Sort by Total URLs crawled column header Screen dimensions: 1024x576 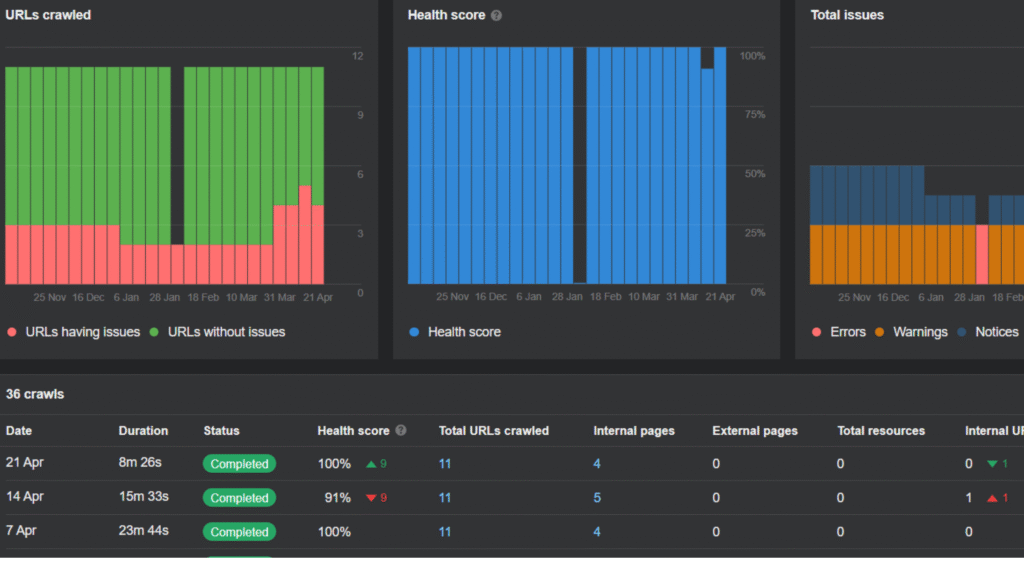493,431
